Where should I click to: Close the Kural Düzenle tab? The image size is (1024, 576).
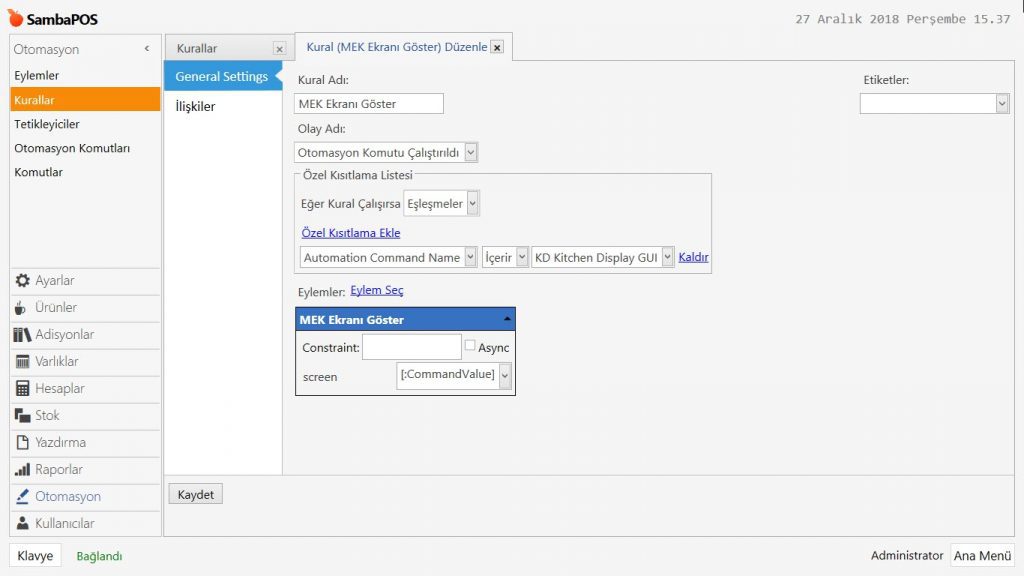(497, 47)
